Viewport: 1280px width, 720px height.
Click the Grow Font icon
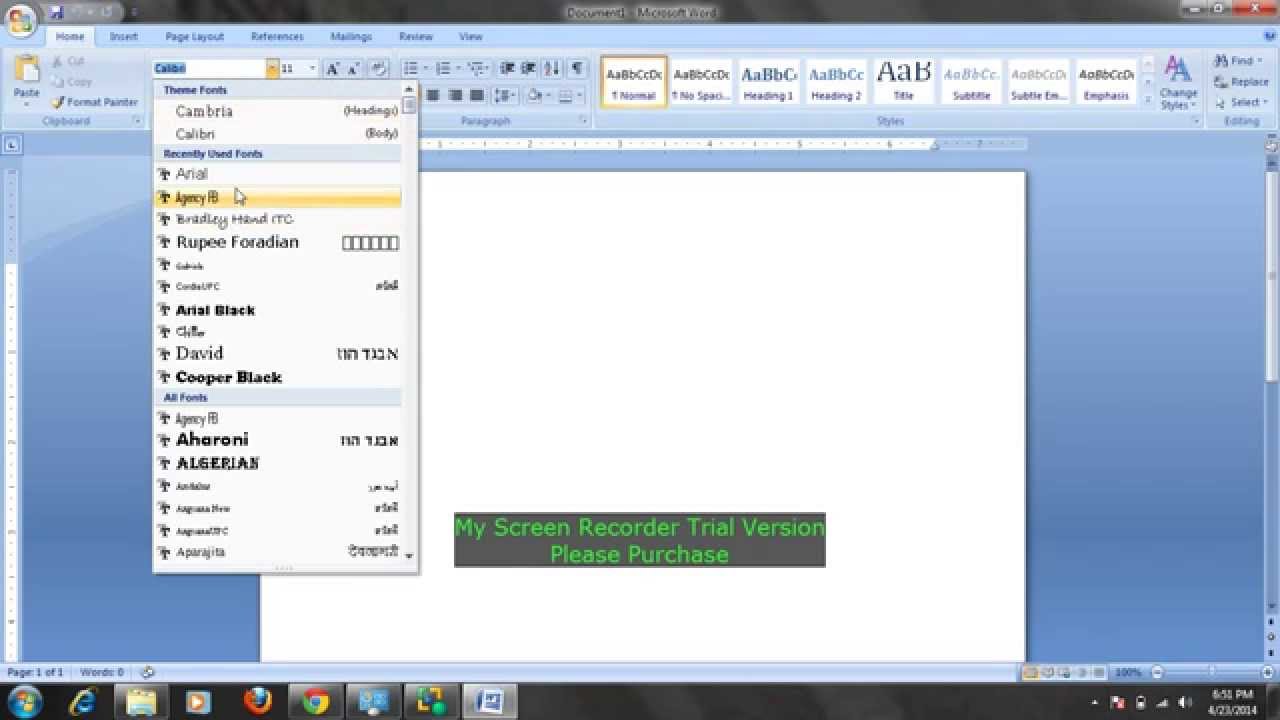(x=333, y=69)
